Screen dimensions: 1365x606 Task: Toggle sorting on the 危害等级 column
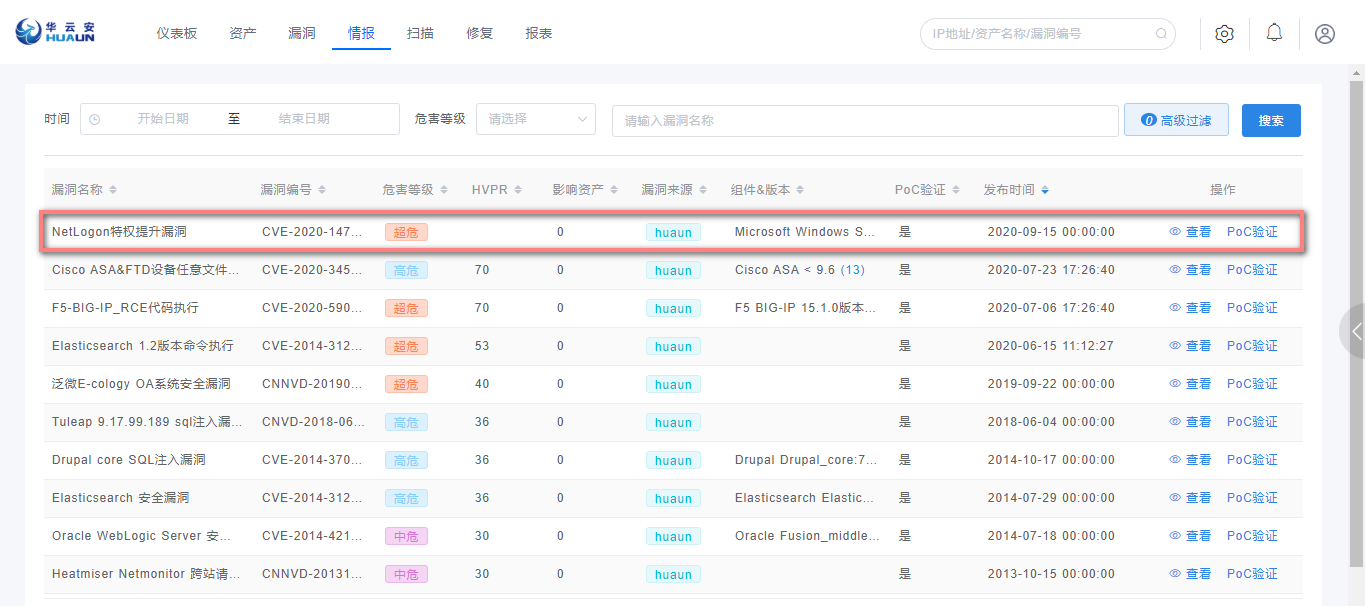tap(443, 188)
